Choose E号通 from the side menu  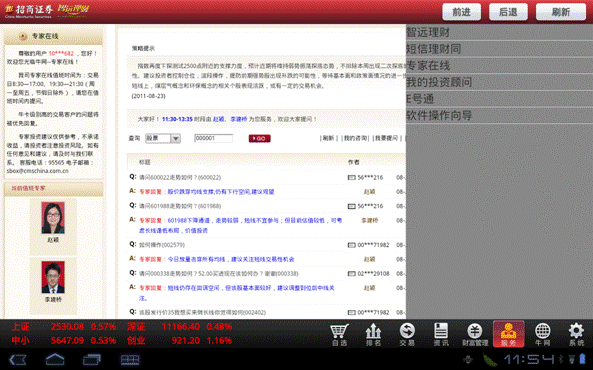[499, 99]
